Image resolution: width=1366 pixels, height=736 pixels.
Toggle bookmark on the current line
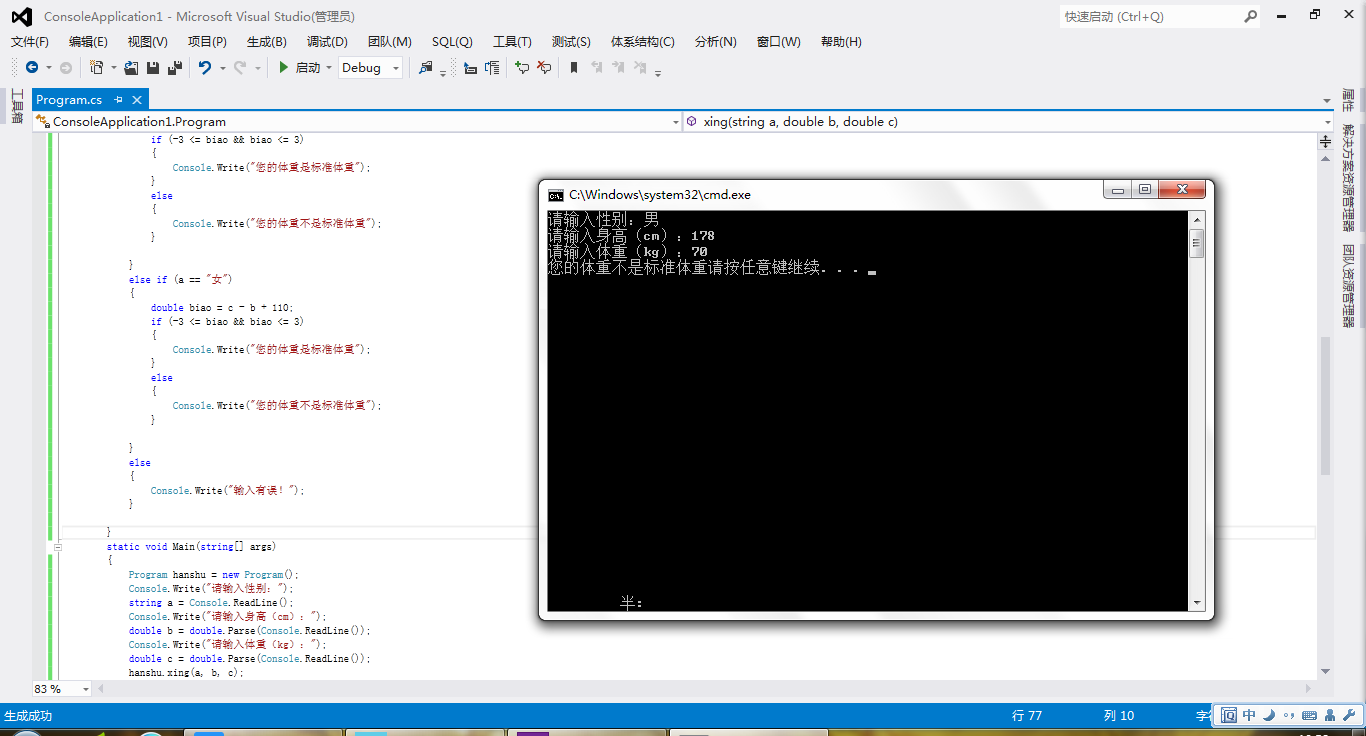pyautogui.click(x=574, y=68)
